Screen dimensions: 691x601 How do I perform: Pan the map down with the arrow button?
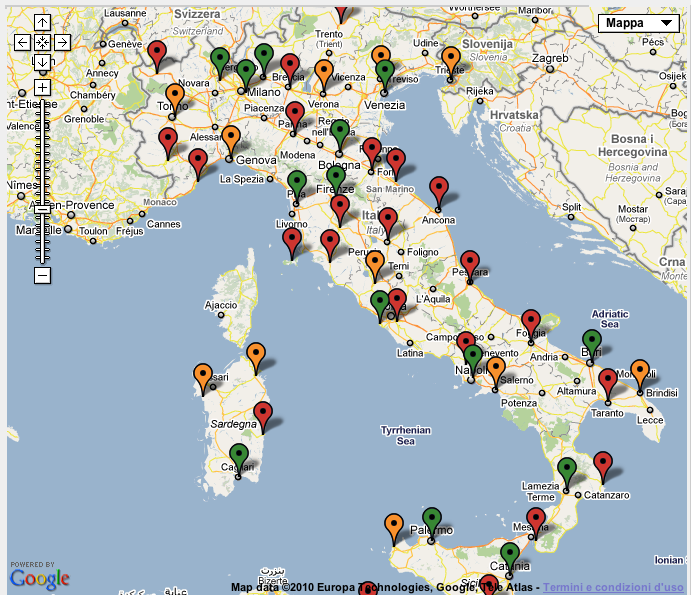pyautogui.click(x=42, y=62)
